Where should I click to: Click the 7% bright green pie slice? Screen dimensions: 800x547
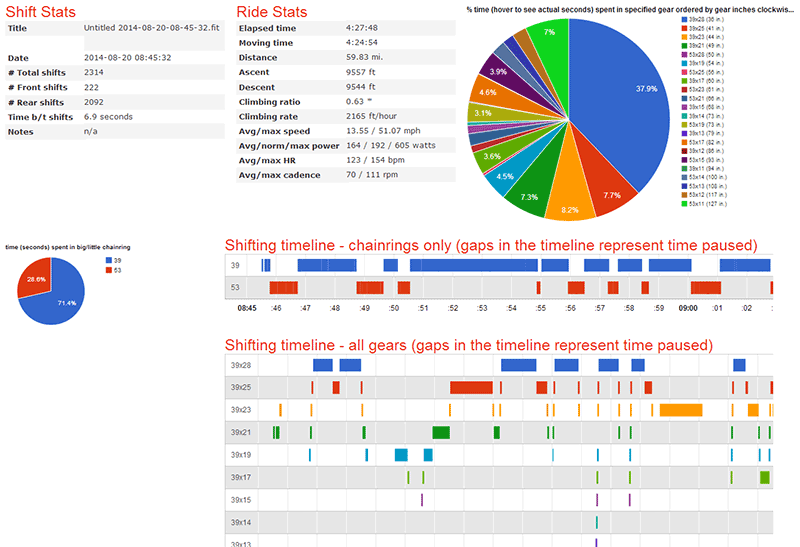pyautogui.click(x=550, y=40)
